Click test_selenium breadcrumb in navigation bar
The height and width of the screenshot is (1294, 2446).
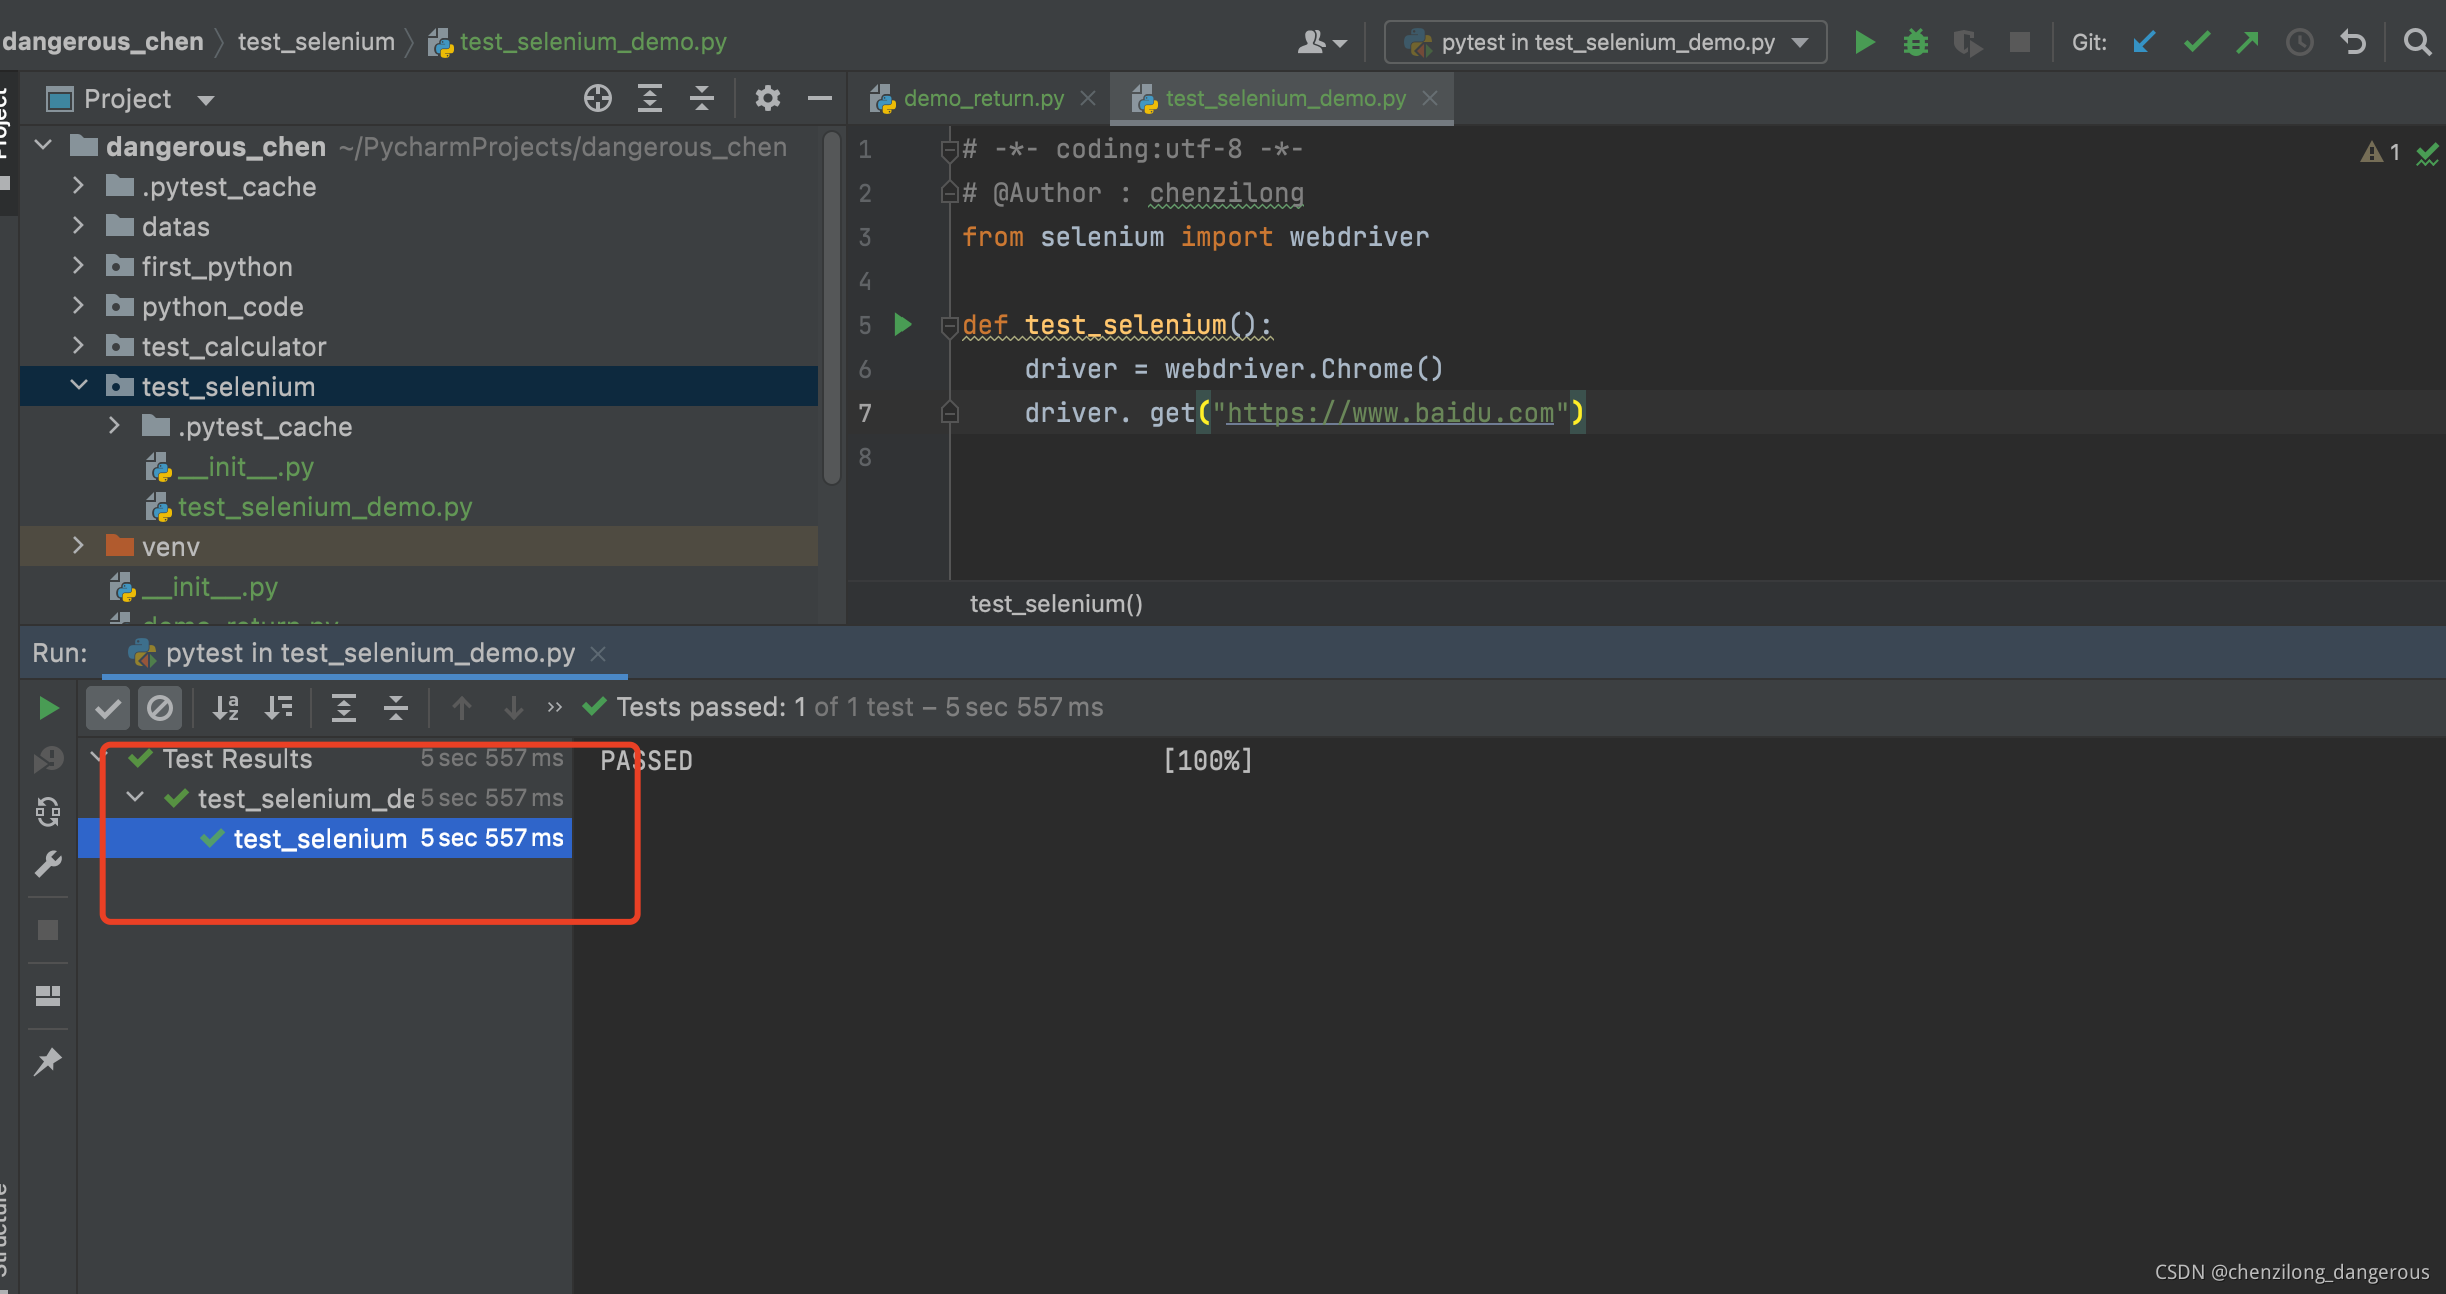click(x=316, y=42)
